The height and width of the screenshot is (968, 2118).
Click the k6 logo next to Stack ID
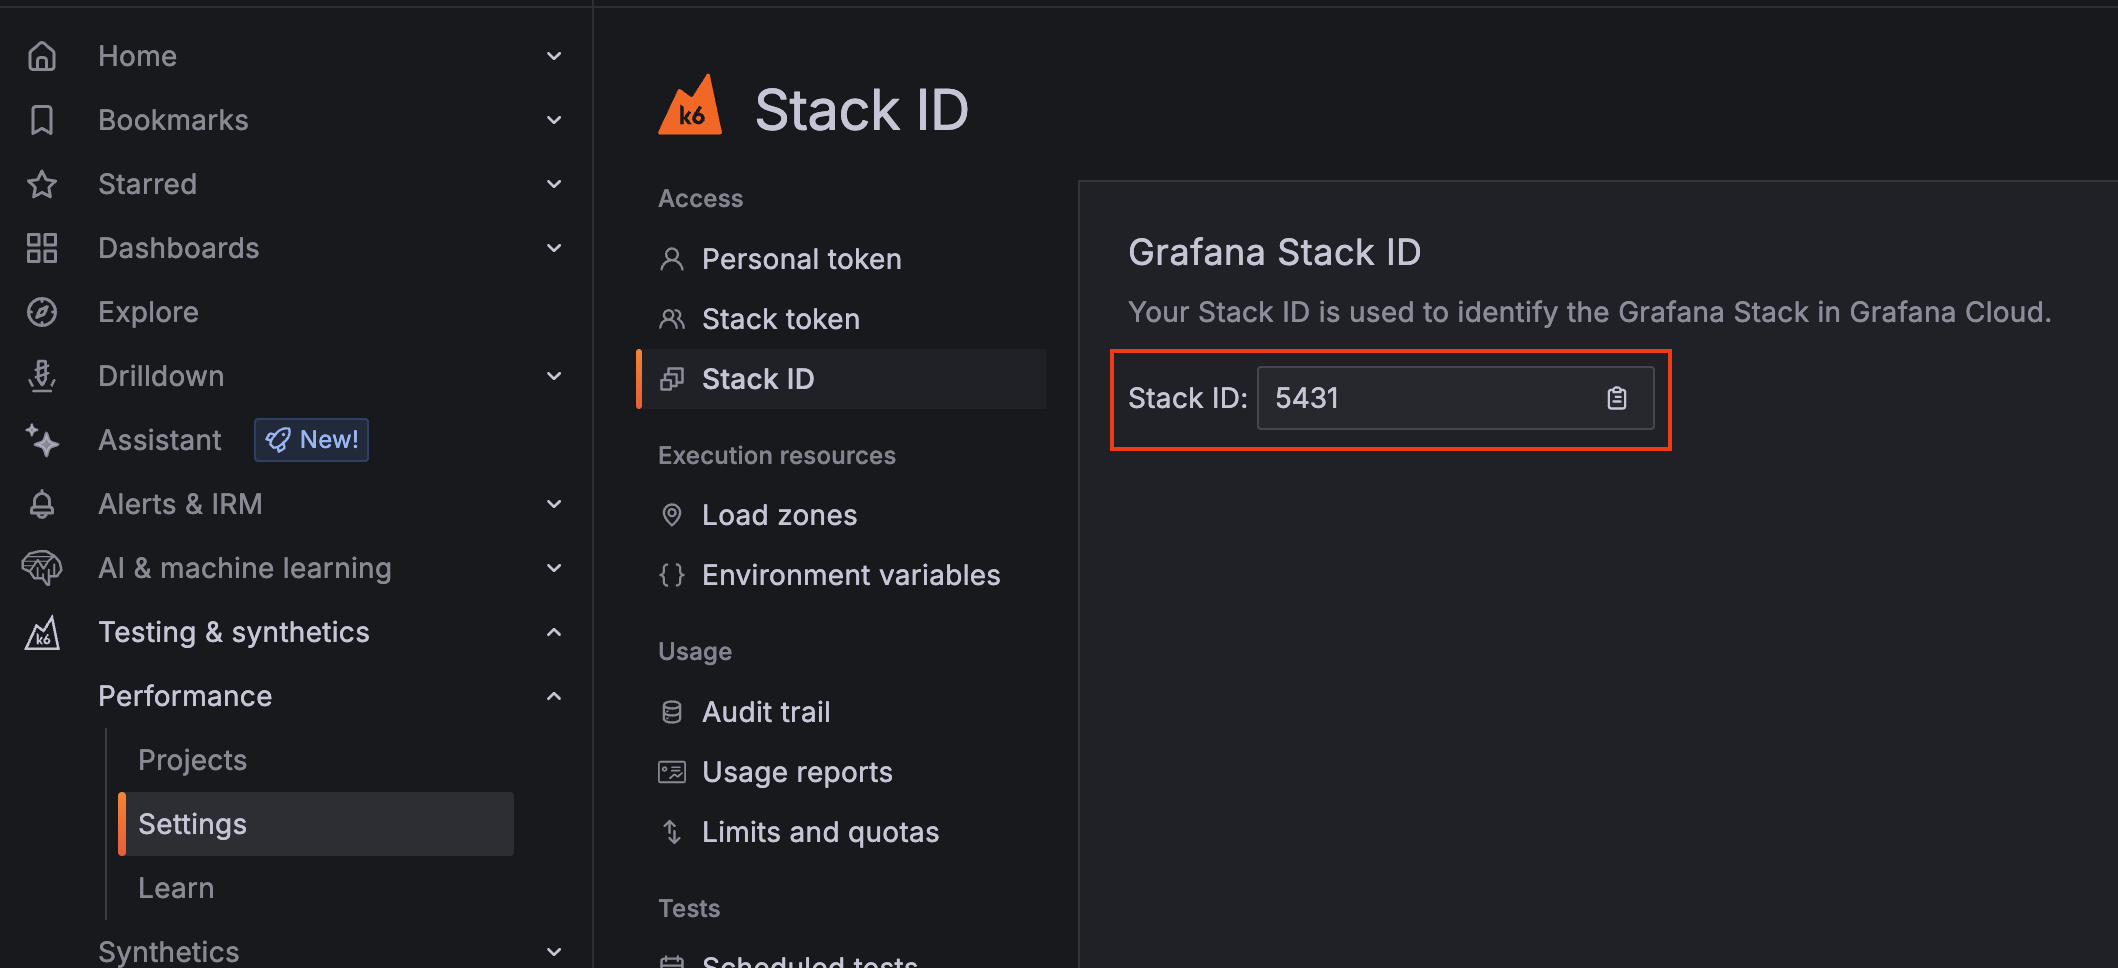pyautogui.click(x=690, y=105)
